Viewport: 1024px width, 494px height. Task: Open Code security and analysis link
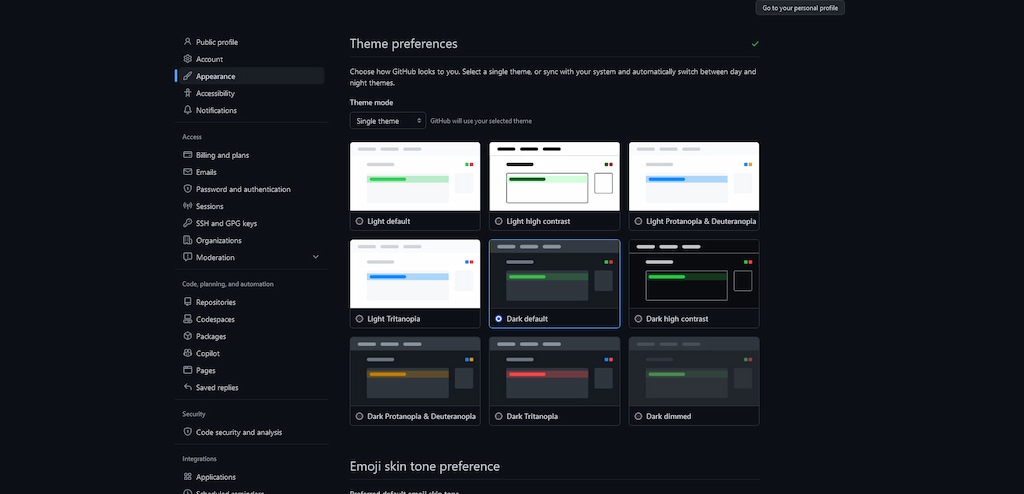(239, 432)
